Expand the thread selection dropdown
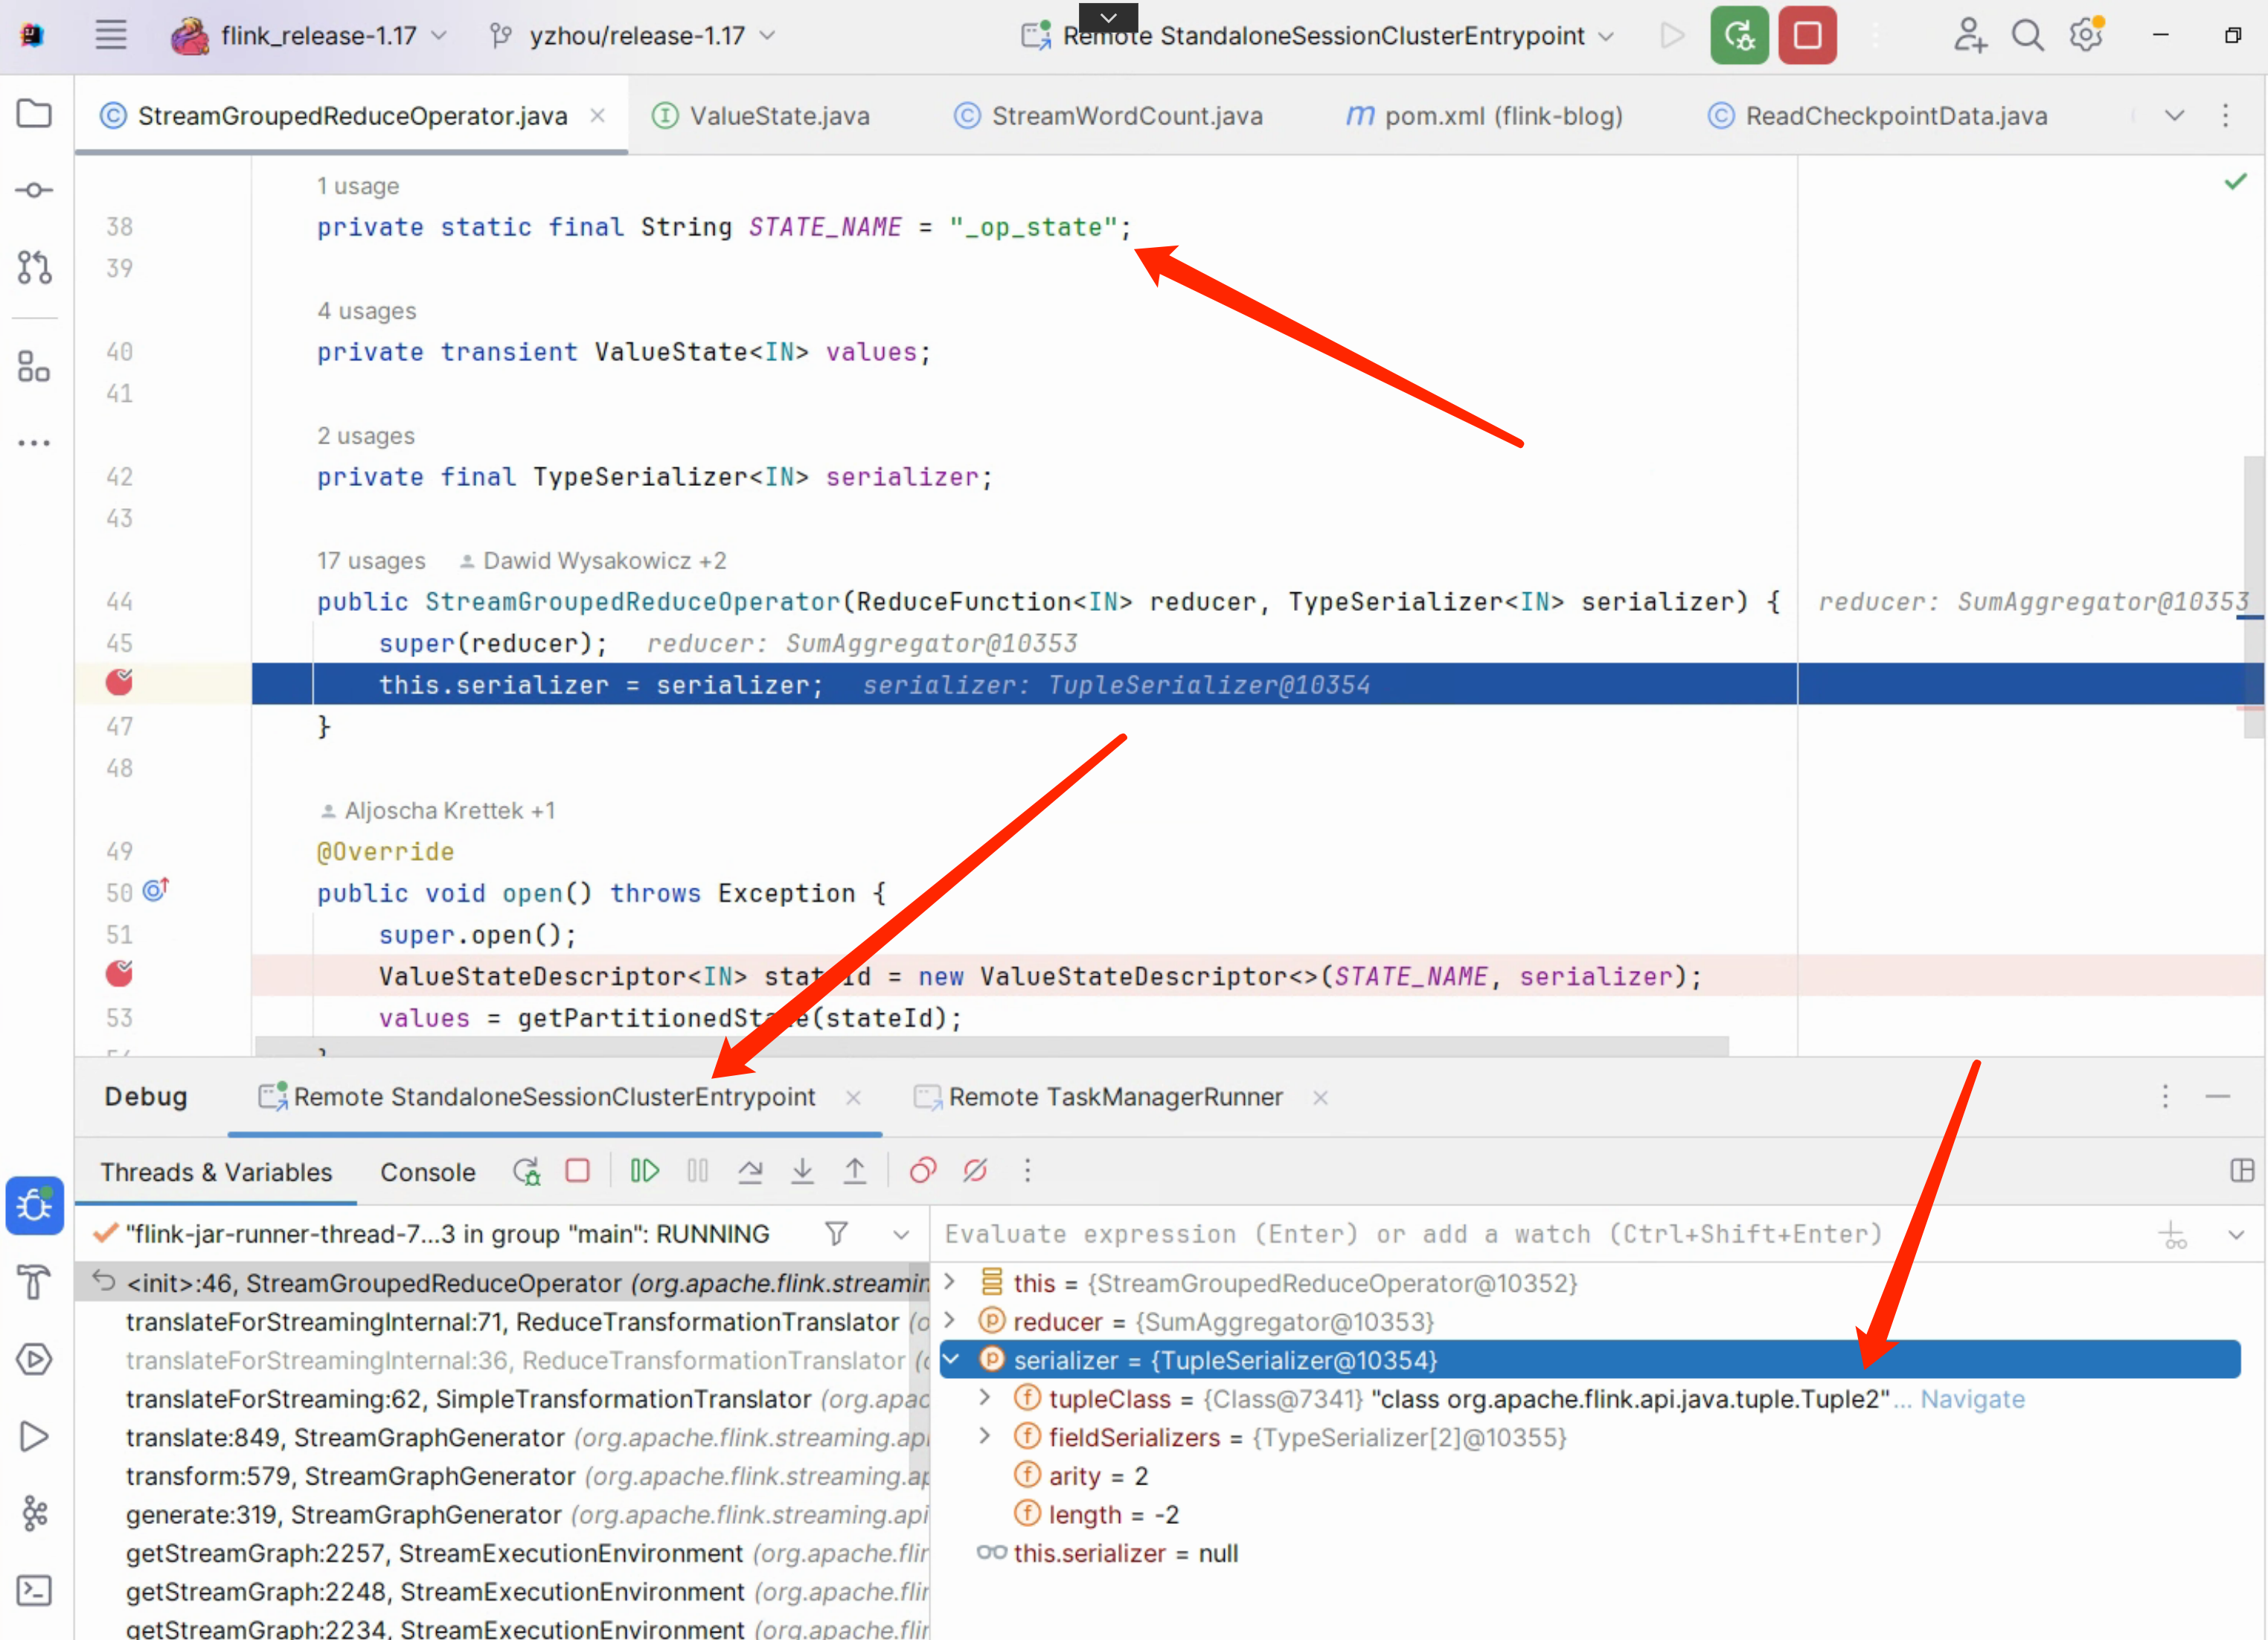This screenshot has height=1640, width=2268. click(x=901, y=1234)
